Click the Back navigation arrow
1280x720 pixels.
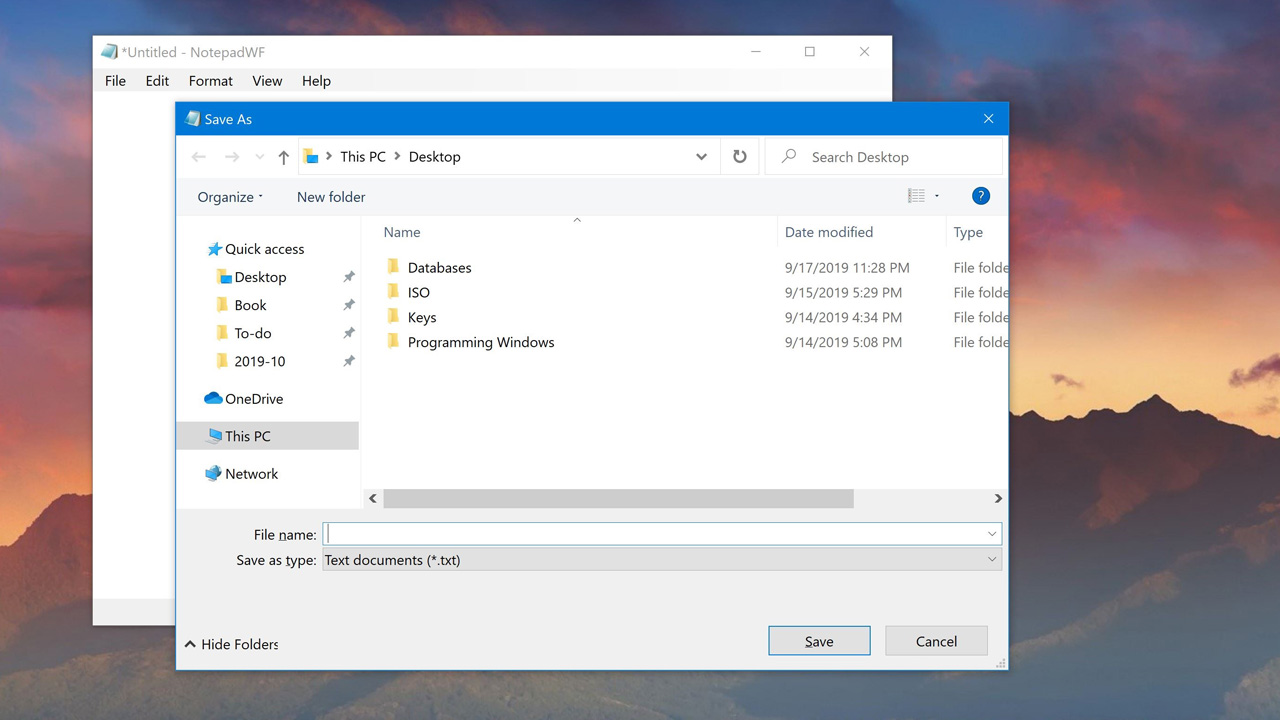[199, 157]
